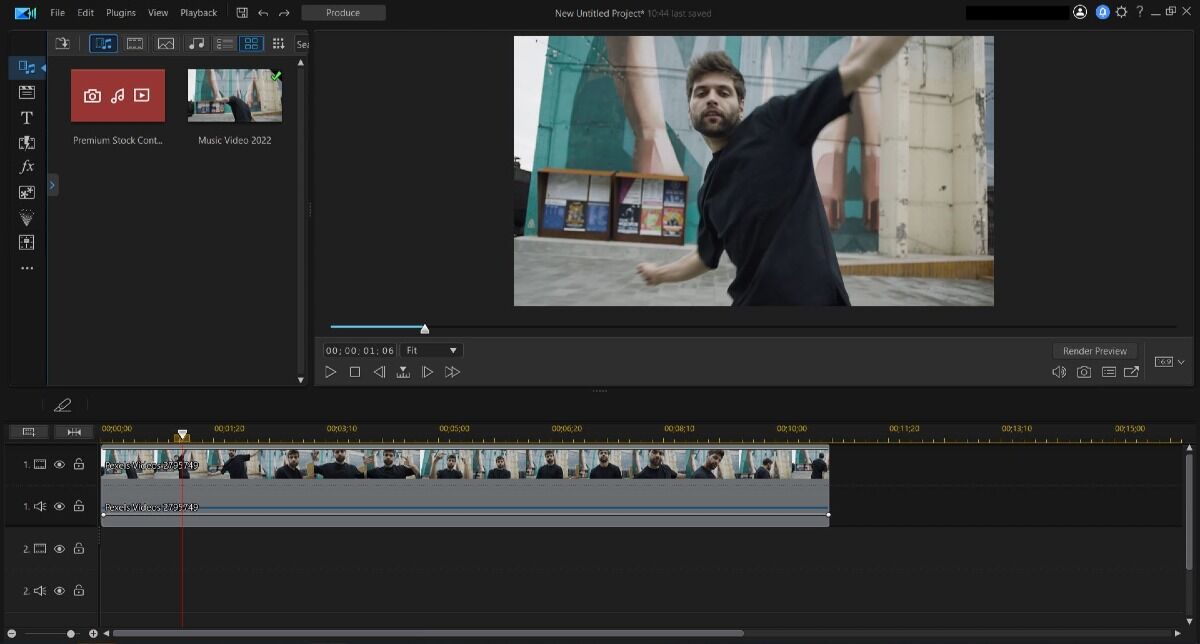Take a snapshot of the preview
This screenshot has width=1200, height=644.
tap(1084, 372)
